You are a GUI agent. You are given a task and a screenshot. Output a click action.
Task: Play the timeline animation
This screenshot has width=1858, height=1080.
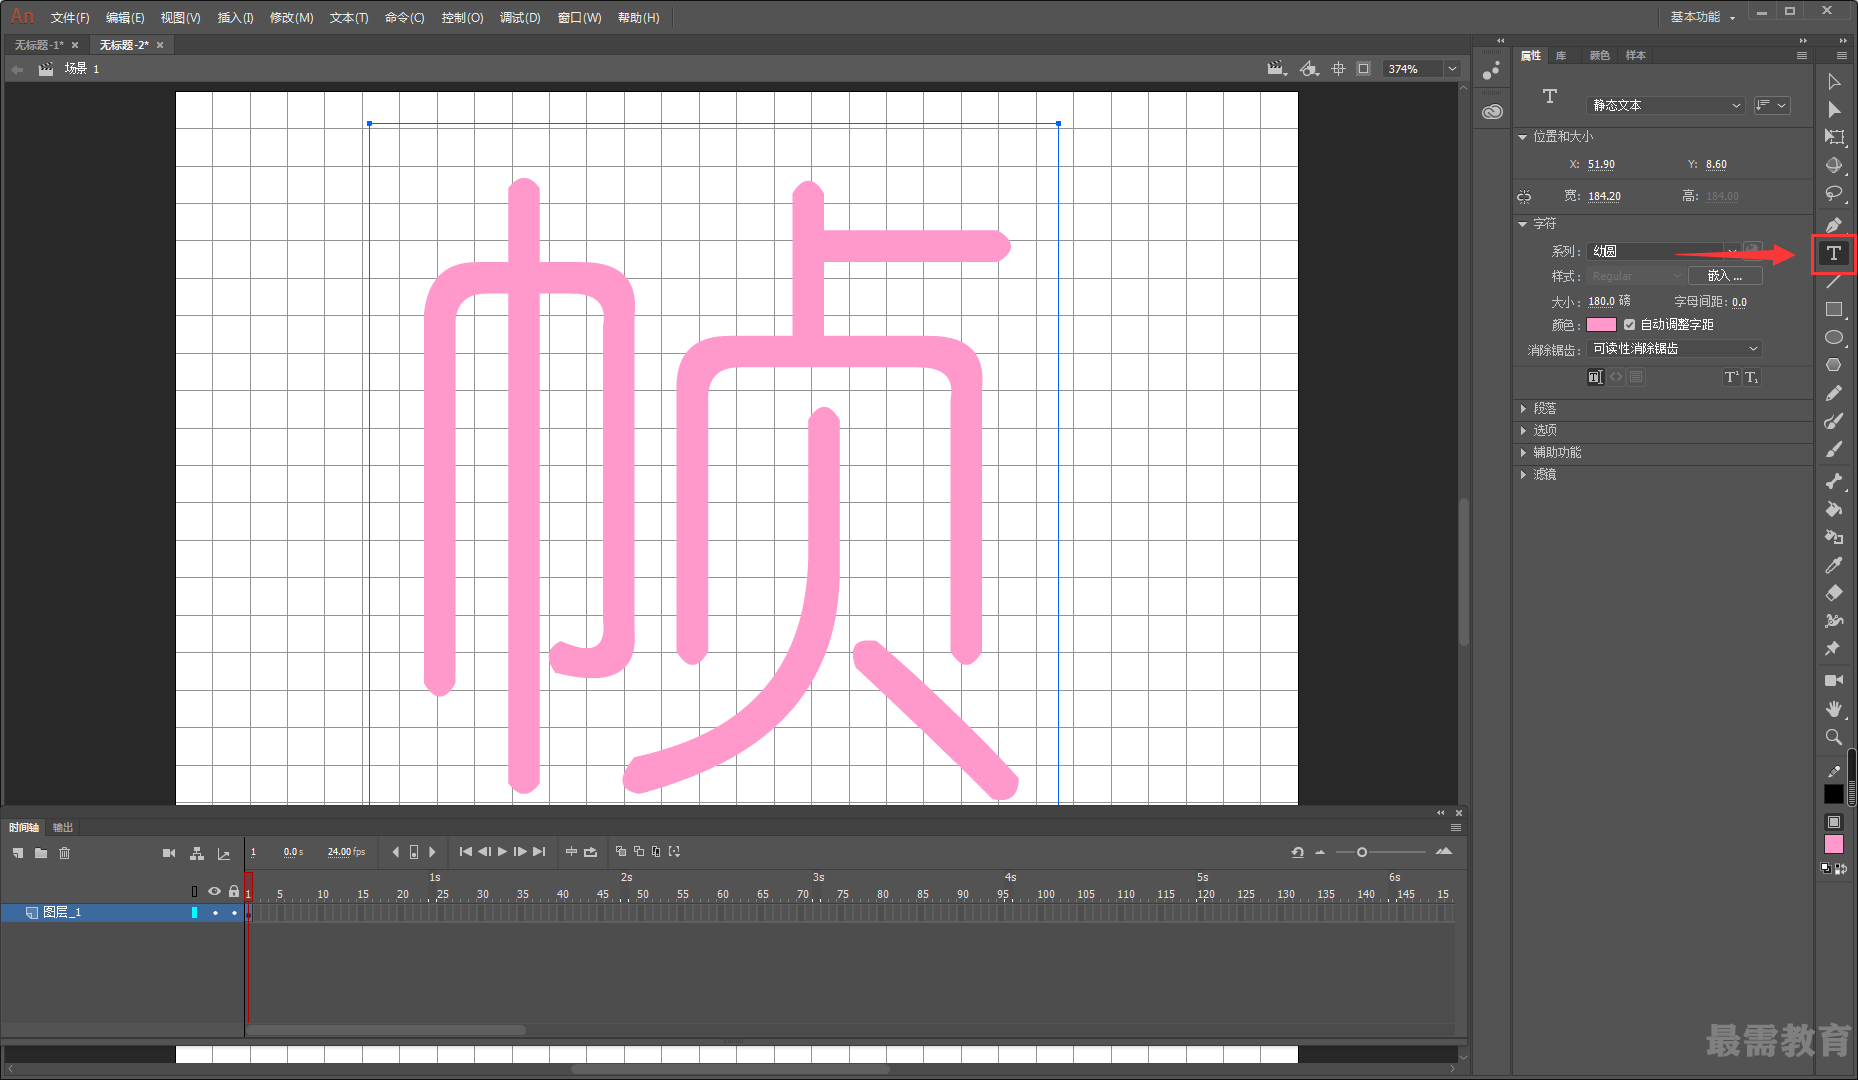502,852
